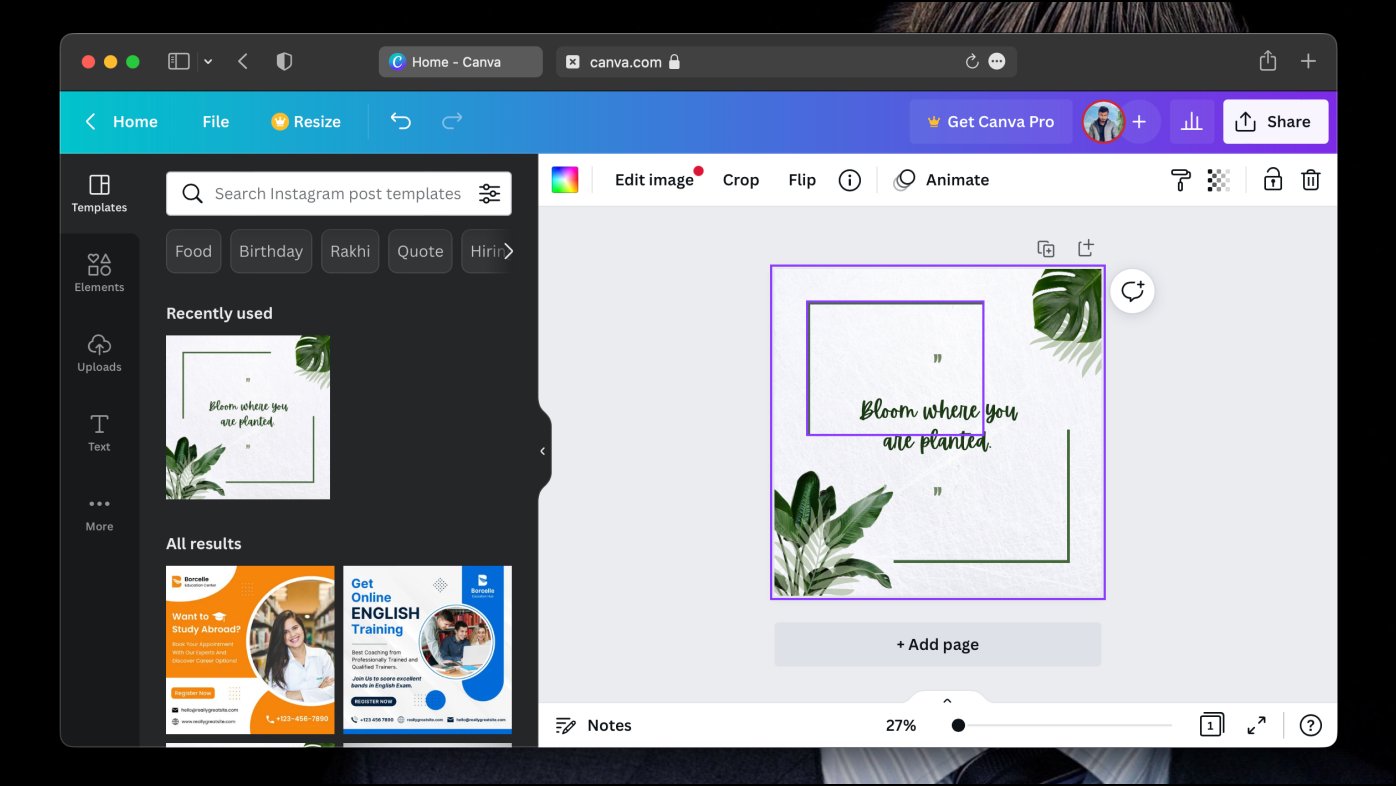Open the image color picker swatch
The height and width of the screenshot is (786, 1396).
click(565, 180)
